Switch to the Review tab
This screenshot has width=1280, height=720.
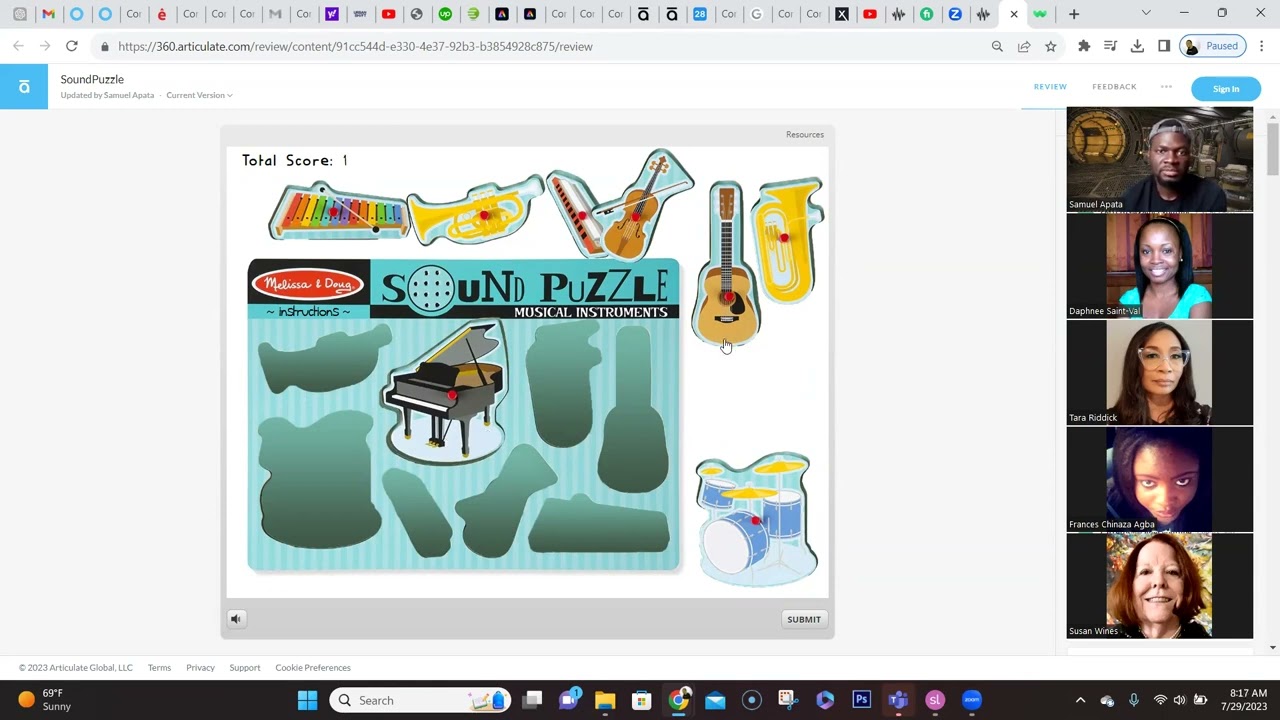point(1050,87)
